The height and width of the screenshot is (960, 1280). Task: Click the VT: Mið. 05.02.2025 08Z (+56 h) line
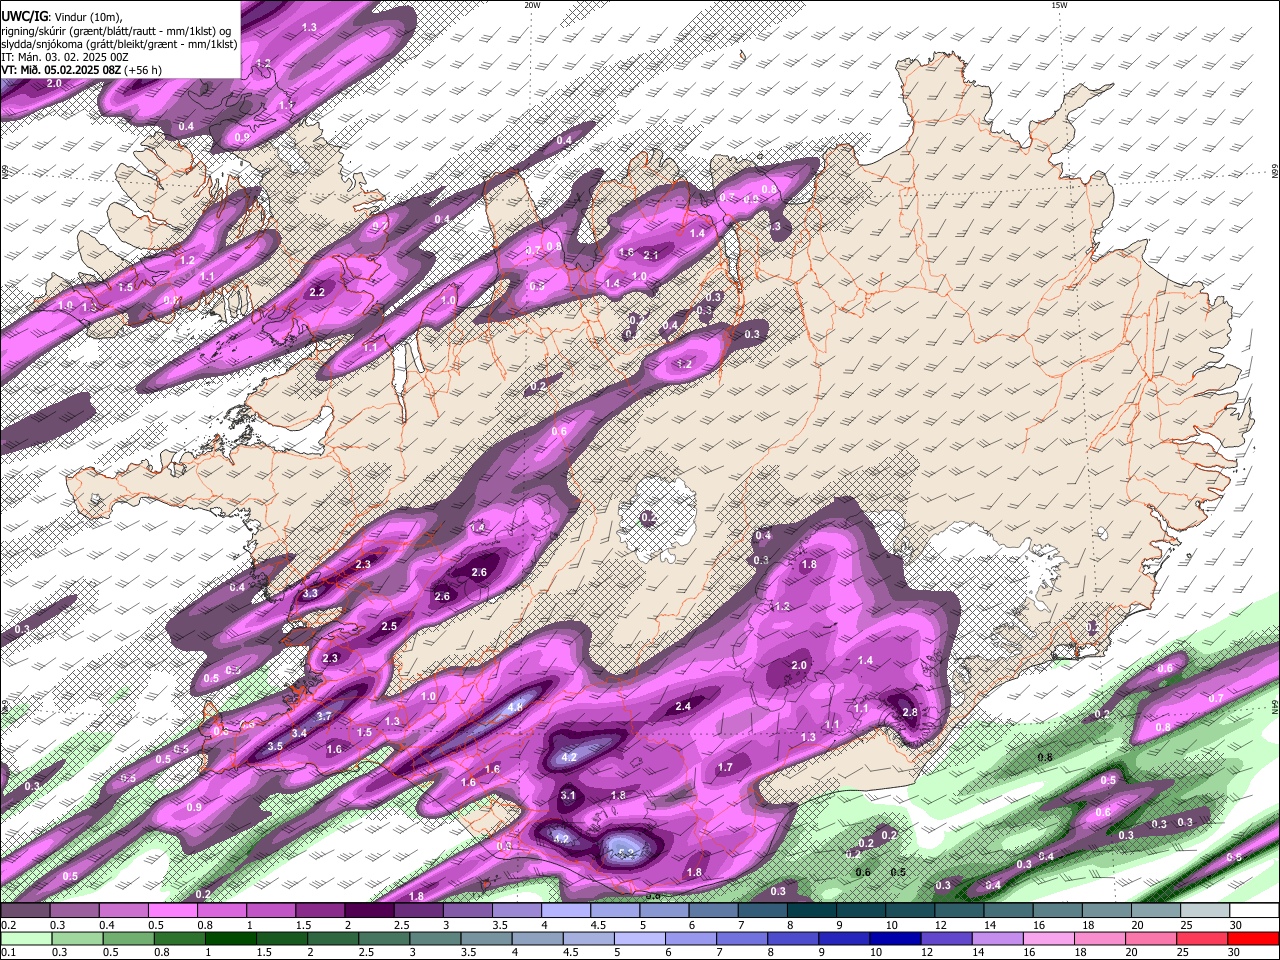point(82,70)
